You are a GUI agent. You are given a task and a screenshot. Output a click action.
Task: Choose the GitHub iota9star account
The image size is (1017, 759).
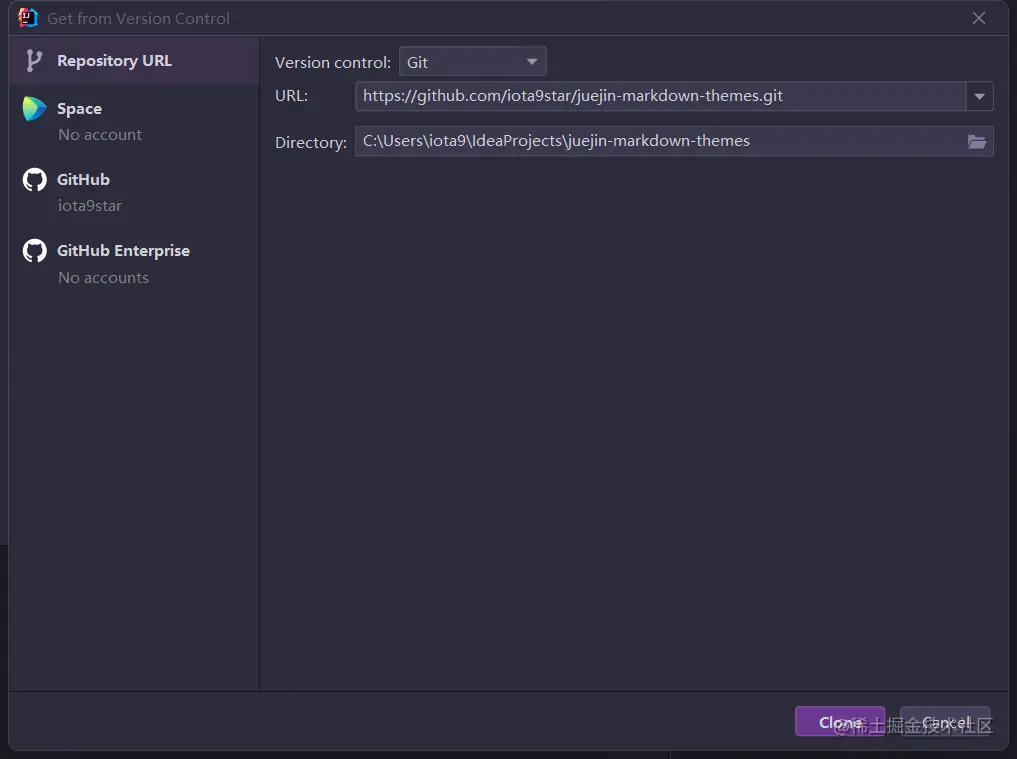click(134, 192)
